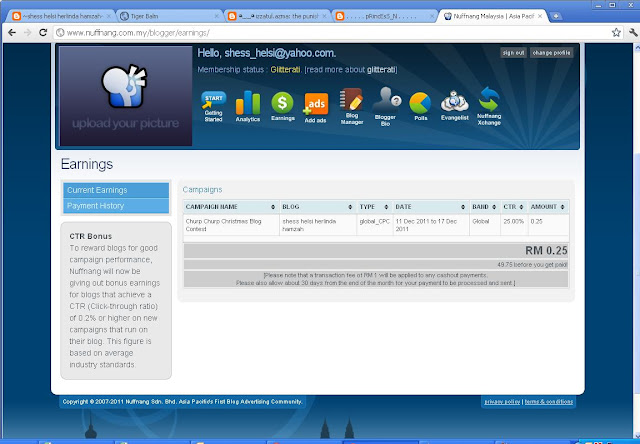Open the Blog Manager notebook icon
Image resolution: width=640 pixels, height=444 pixels.
351,107
